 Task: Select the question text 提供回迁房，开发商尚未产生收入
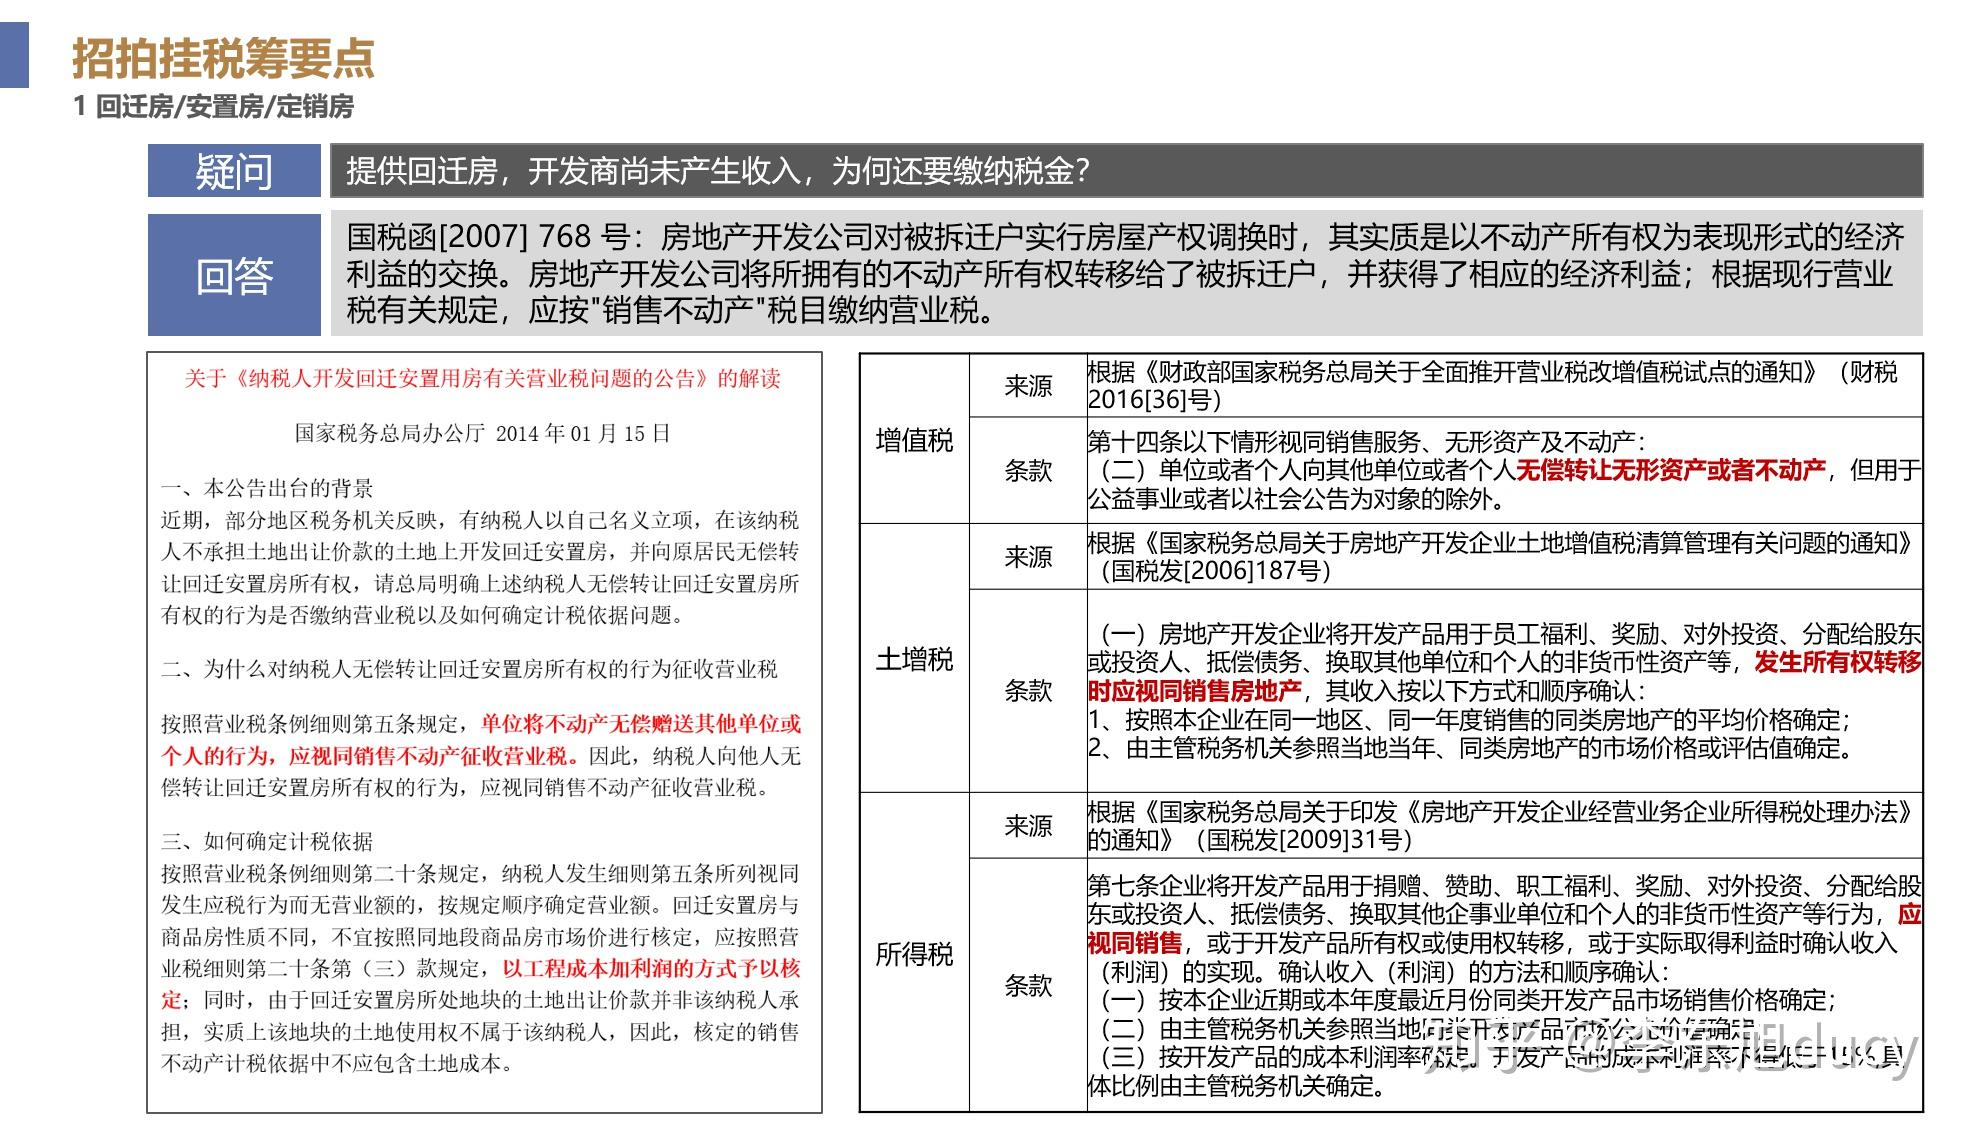(573, 171)
